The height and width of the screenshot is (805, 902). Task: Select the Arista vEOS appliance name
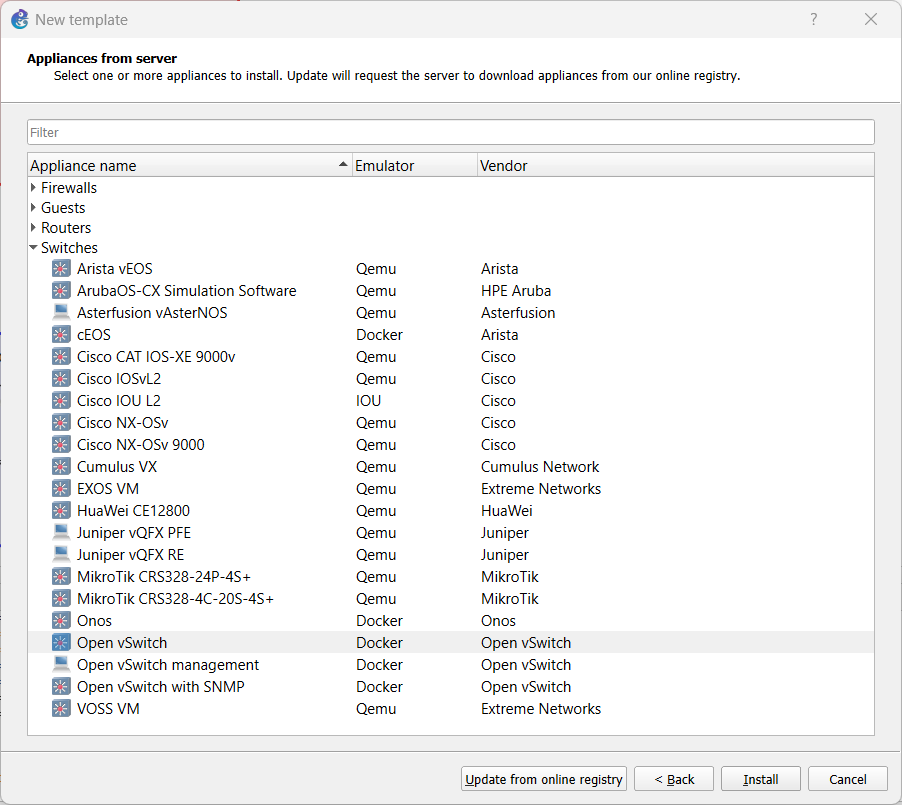coord(115,269)
